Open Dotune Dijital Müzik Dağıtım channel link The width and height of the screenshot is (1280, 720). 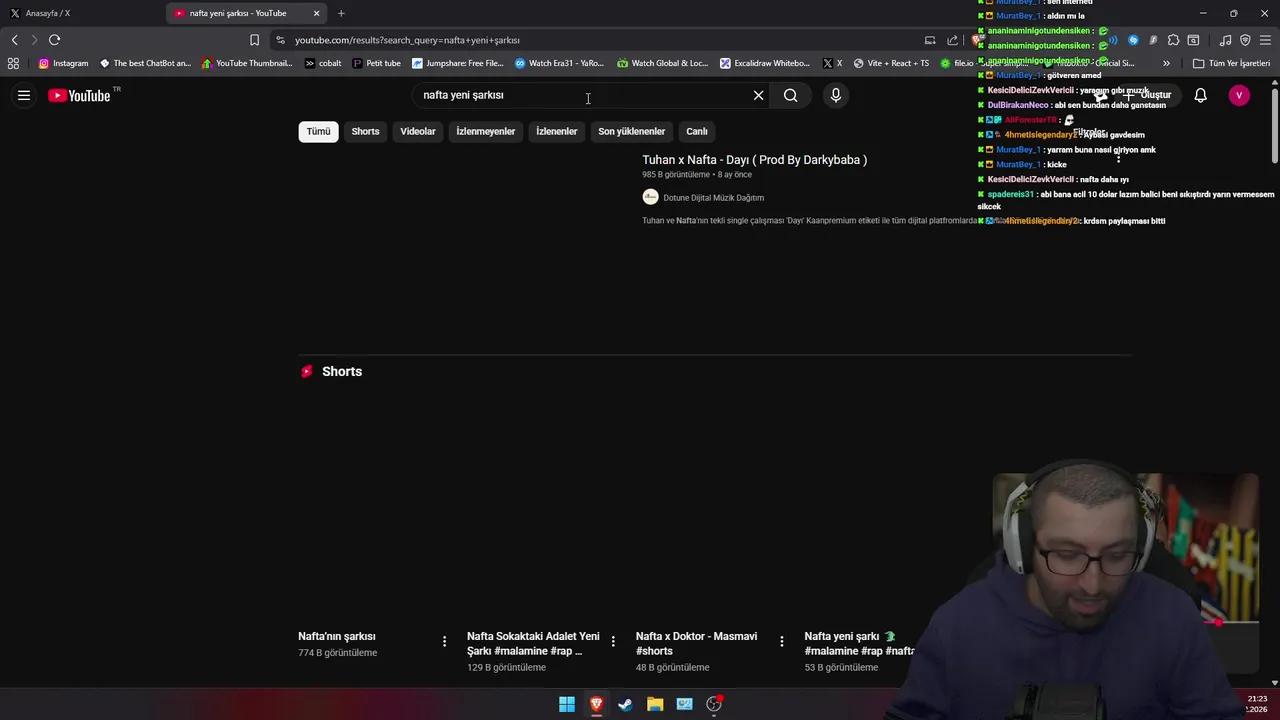click(x=714, y=197)
